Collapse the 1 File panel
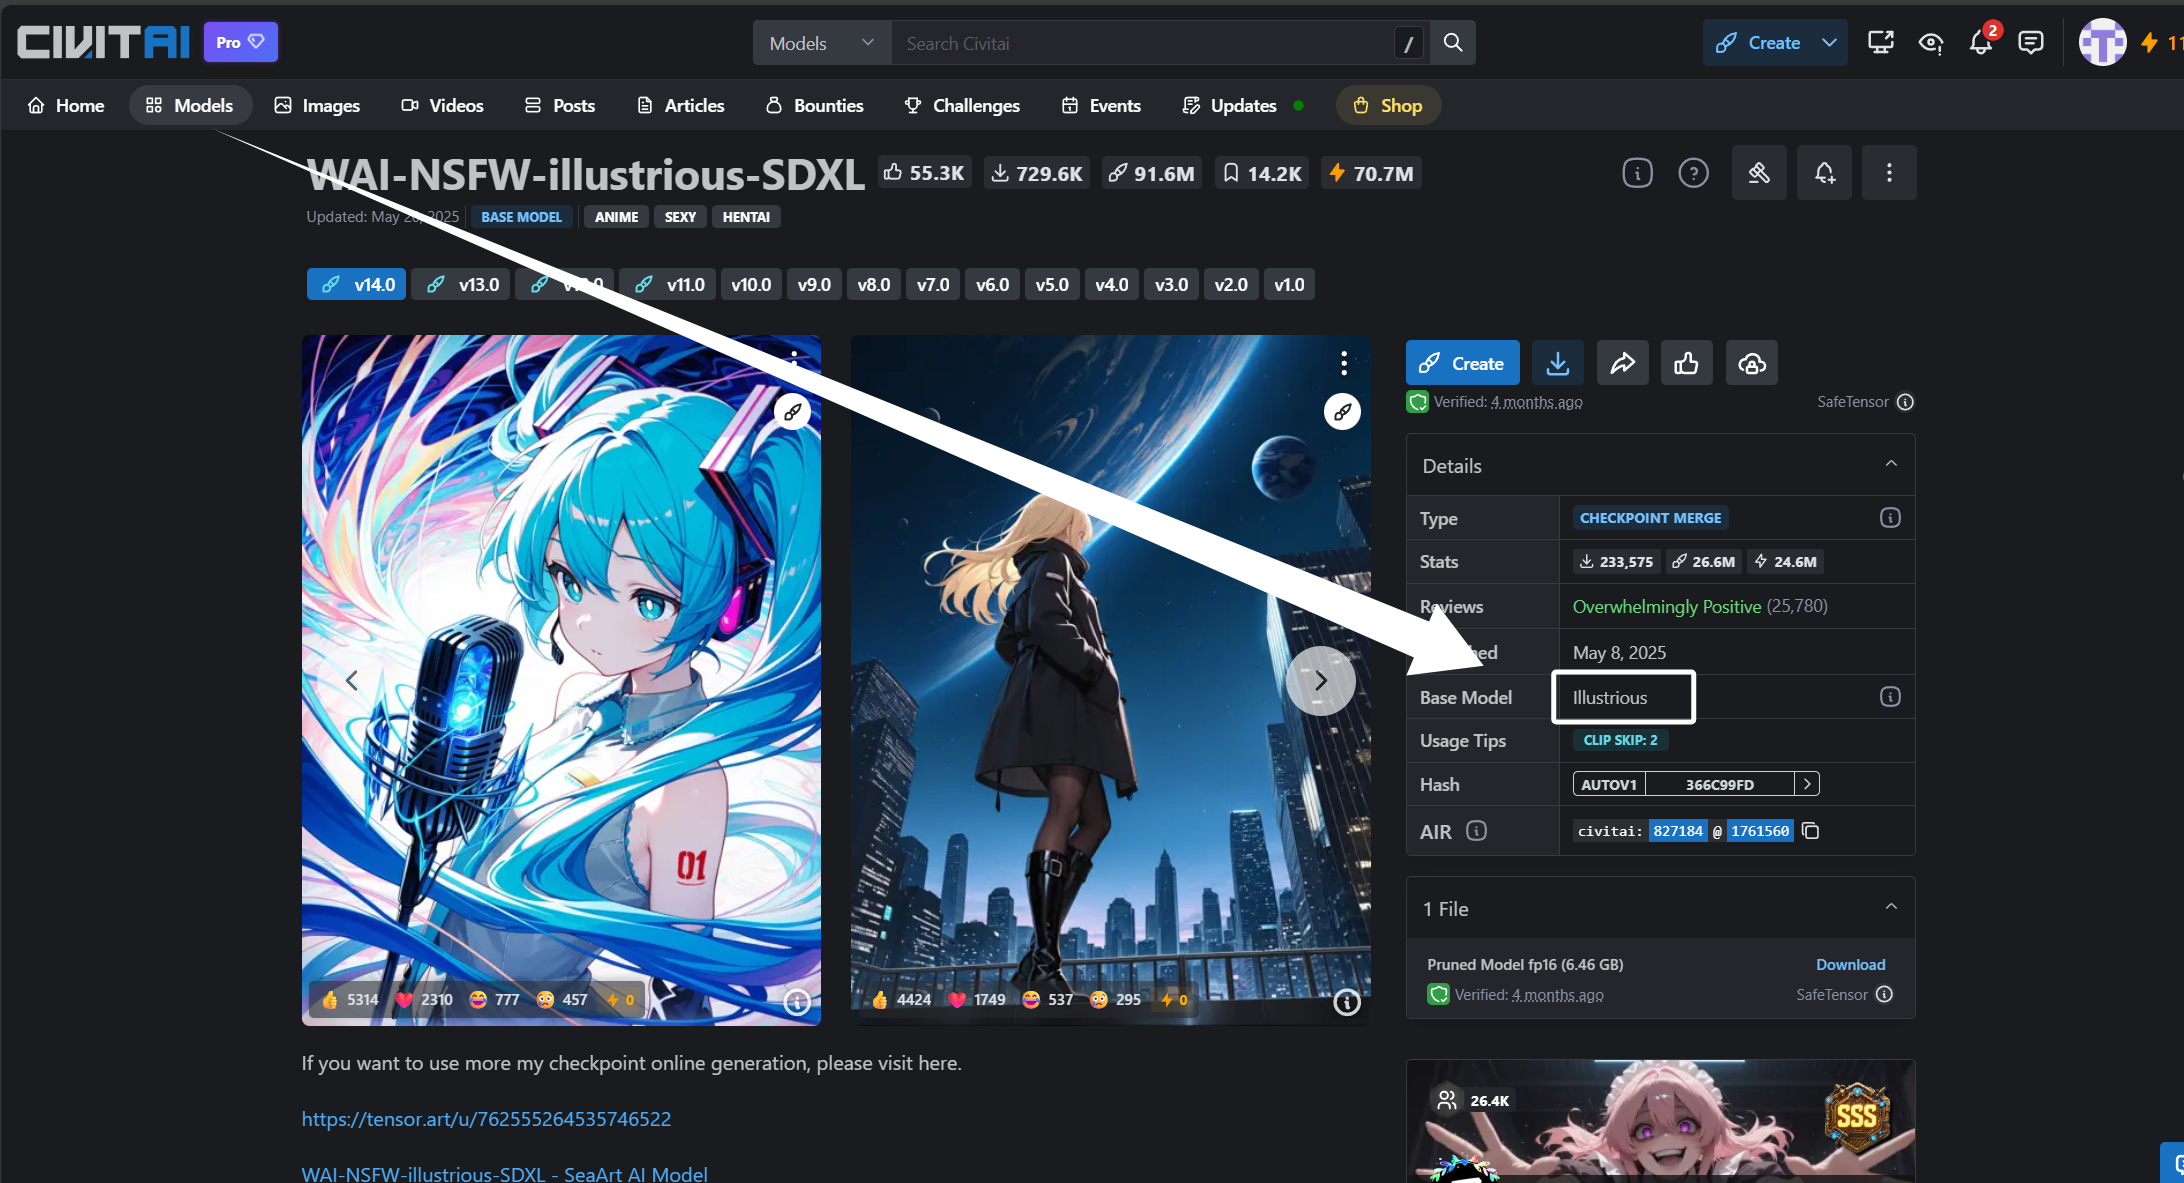 click(1891, 907)
